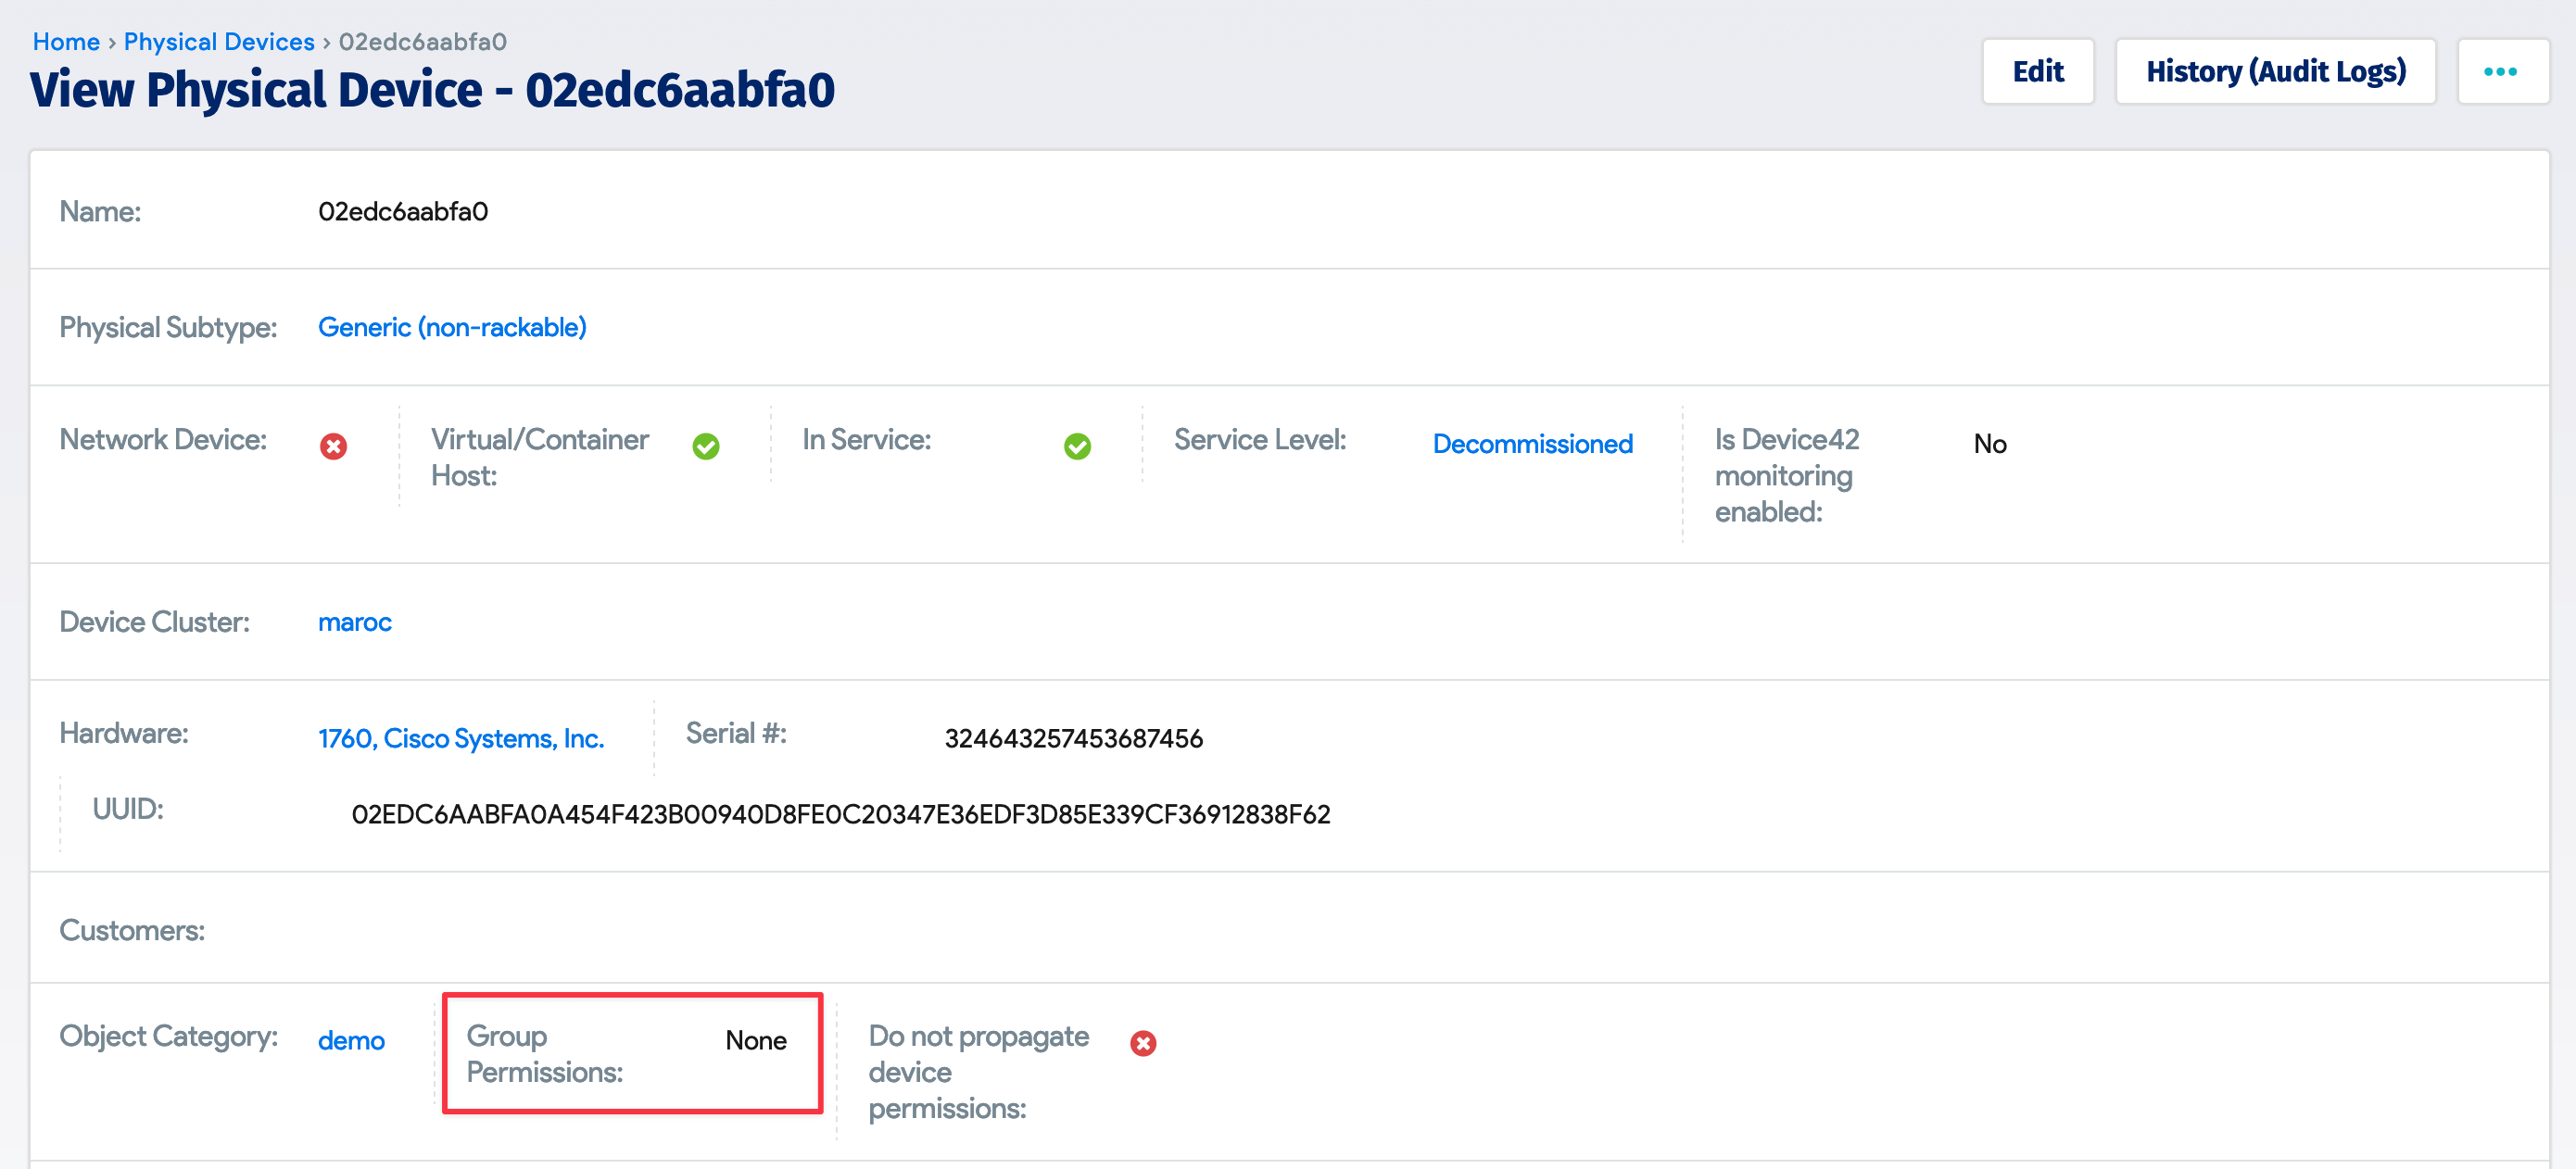Click the page title View Physical Device
Screen dimensions: 2576x1169
pyautogui.click(x=432, y=90)
